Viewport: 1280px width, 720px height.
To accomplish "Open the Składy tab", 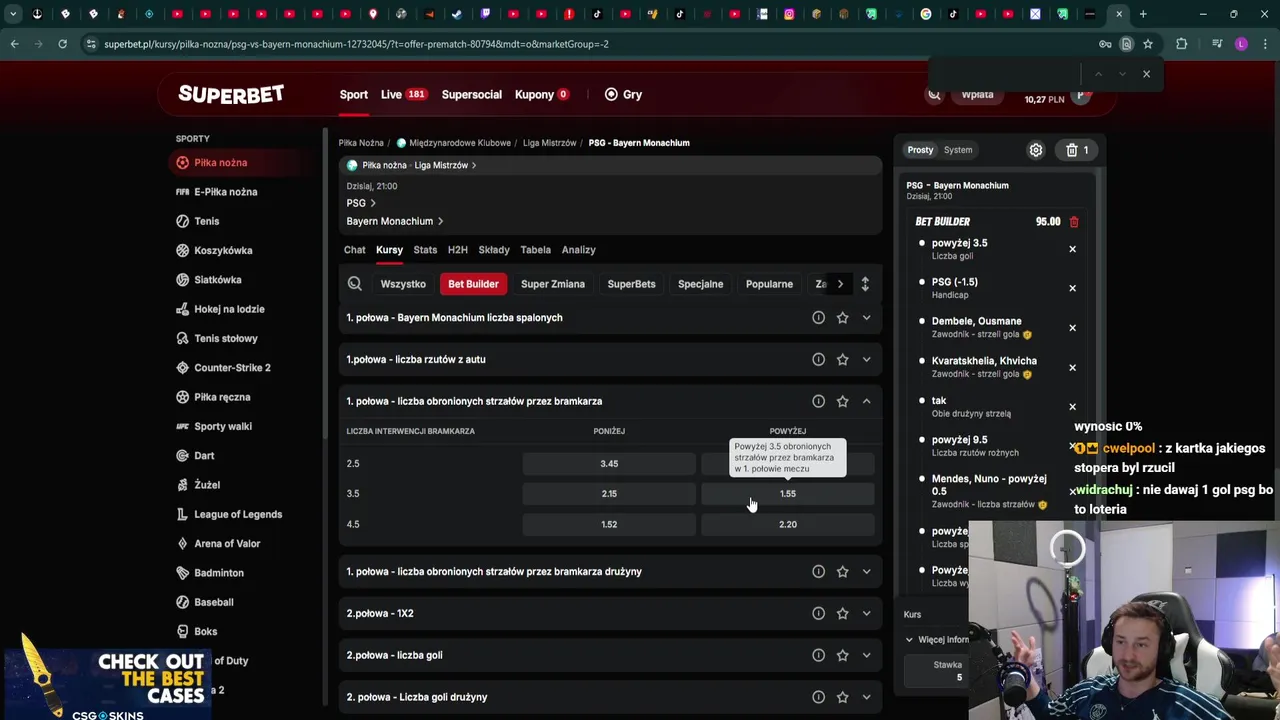I will click(494, 250).
